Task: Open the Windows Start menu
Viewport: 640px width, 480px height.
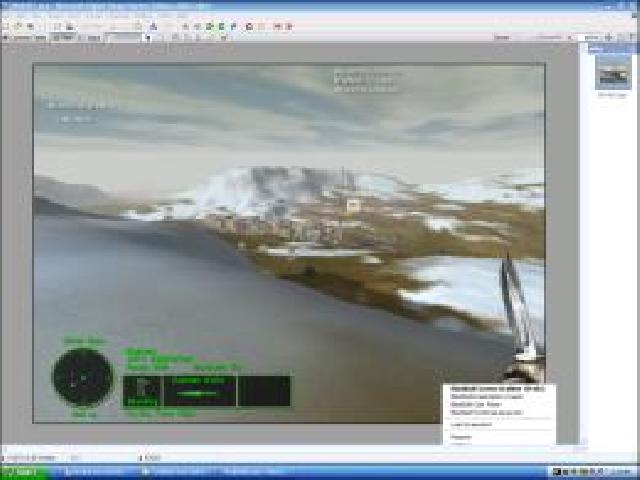Action: (24, 472)
